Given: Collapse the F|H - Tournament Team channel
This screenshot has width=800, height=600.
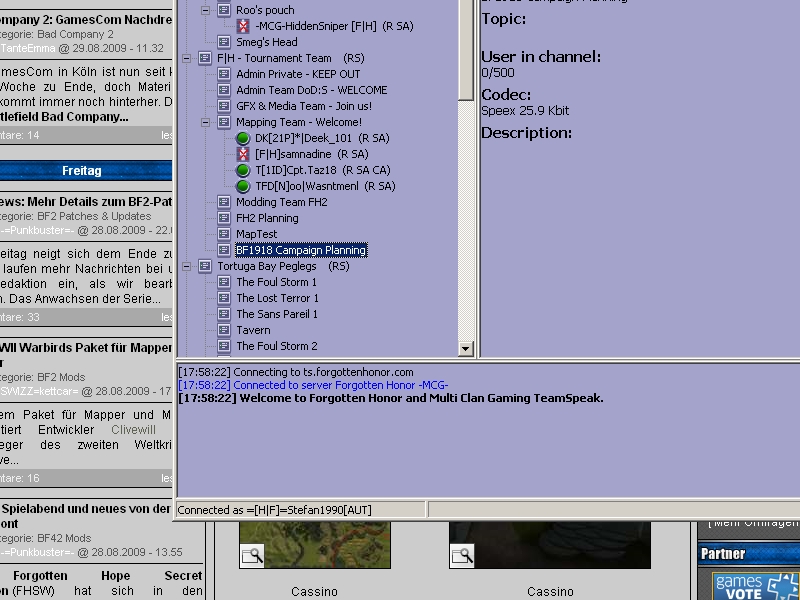Looking at the screenshot, I should pyautogui.click(x=187, y=58).
